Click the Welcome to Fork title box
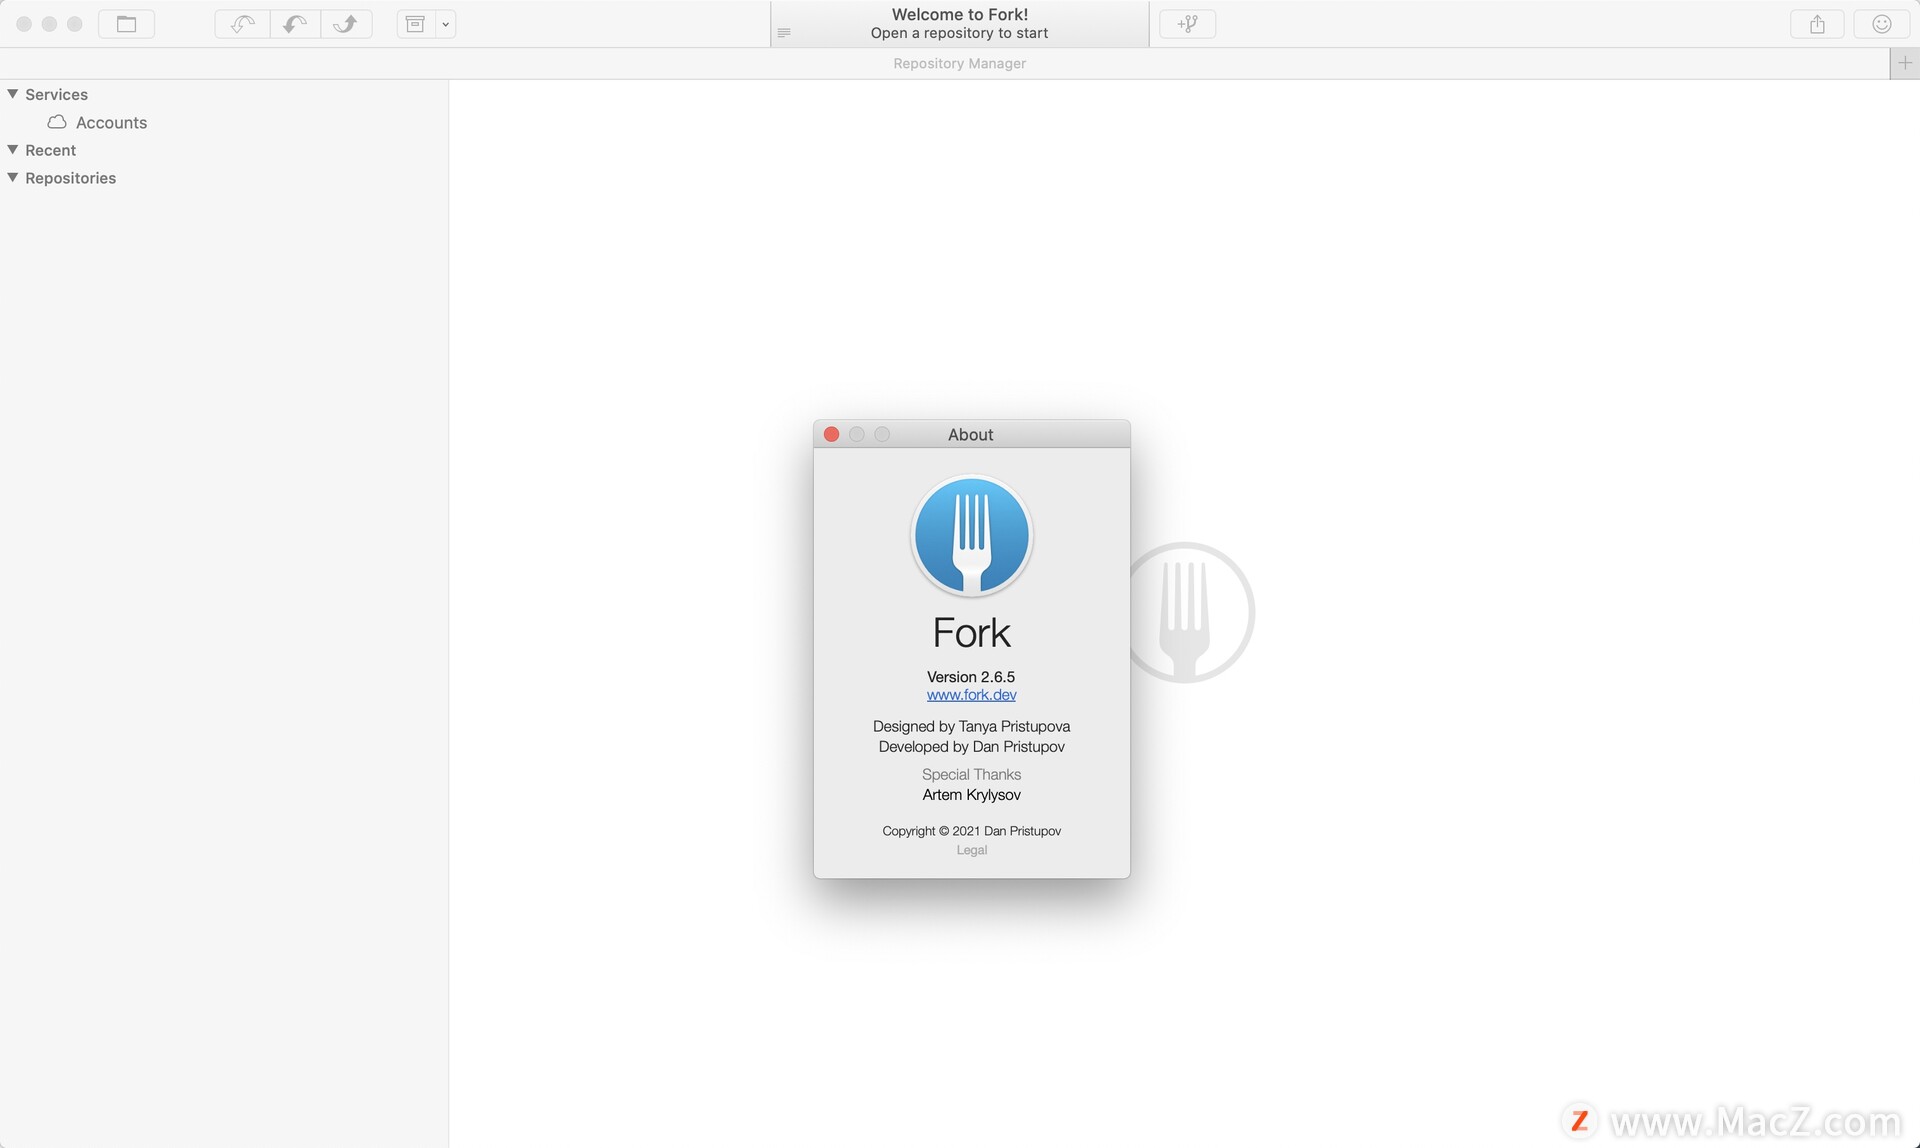The width and height of the screenshot is (1920, 1148). coord(959,24)
